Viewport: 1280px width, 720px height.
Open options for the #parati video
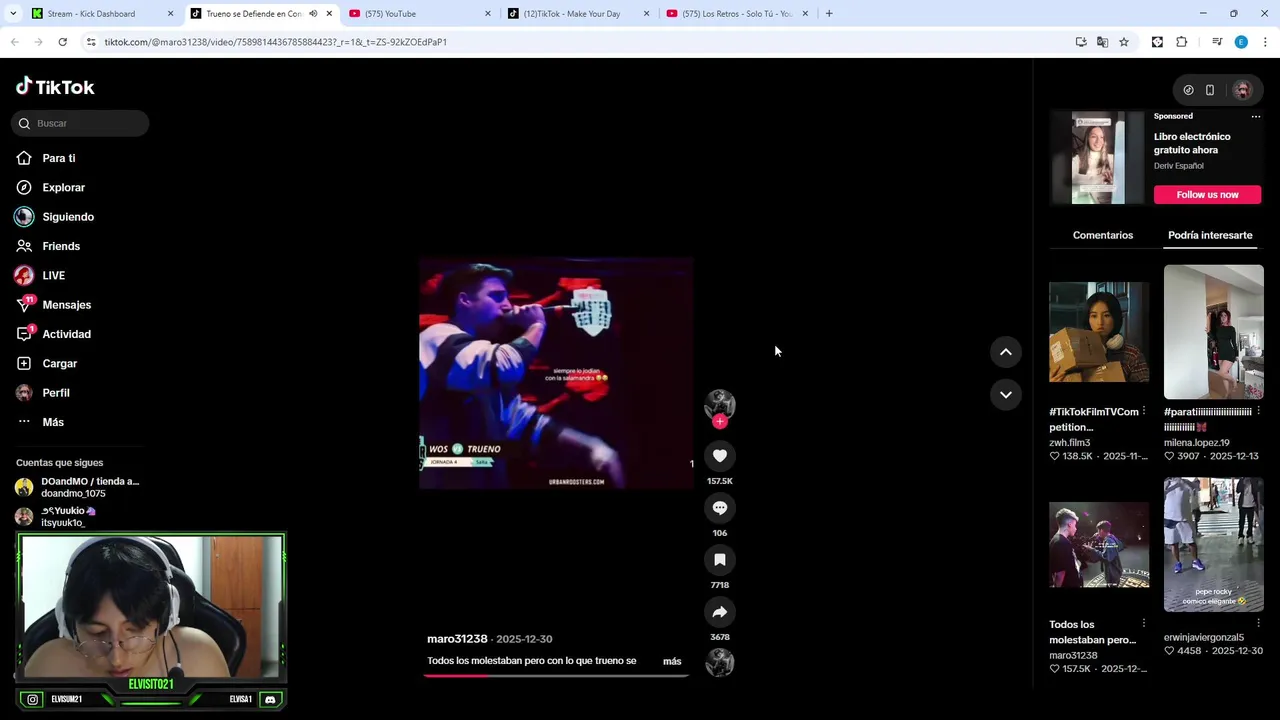1258,411
